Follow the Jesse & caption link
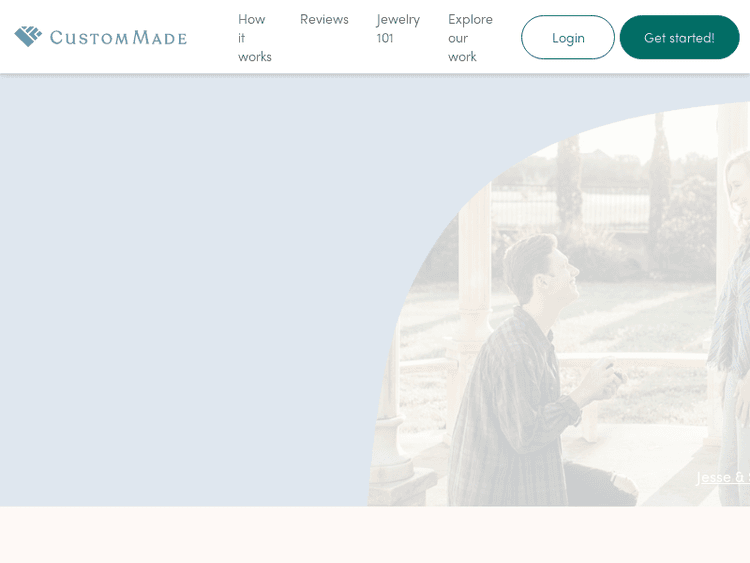Image resolution: width=750 pixels, height=563 pixels. [x=722, y=477]
